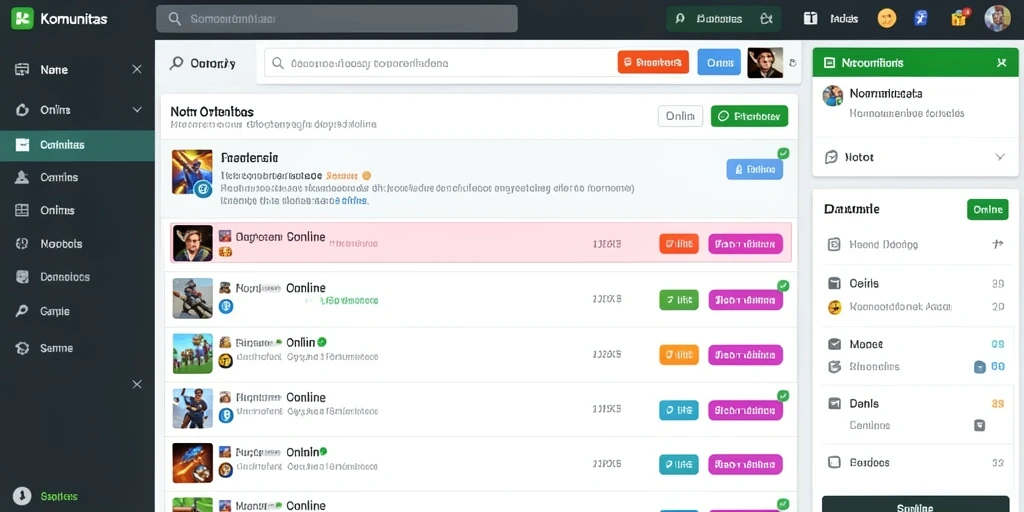The height and width of the screenshot is (512, 1024).
Task: Click the yellow-orange button in the list
Action: click(x=679, y=355)
